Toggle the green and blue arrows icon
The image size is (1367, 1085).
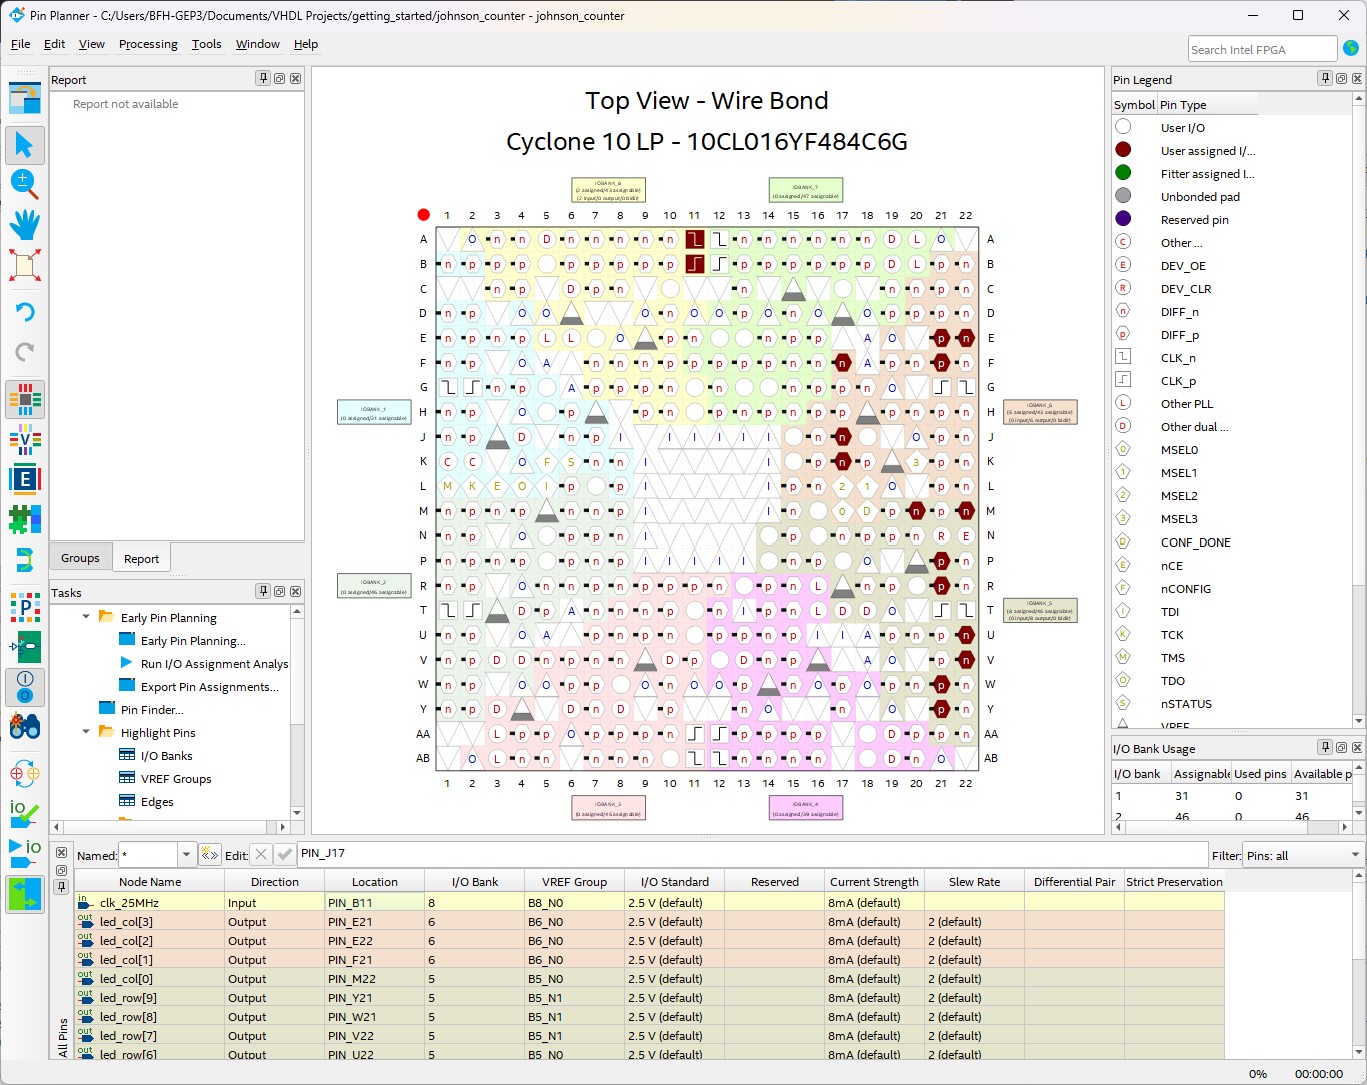point(25,893)
